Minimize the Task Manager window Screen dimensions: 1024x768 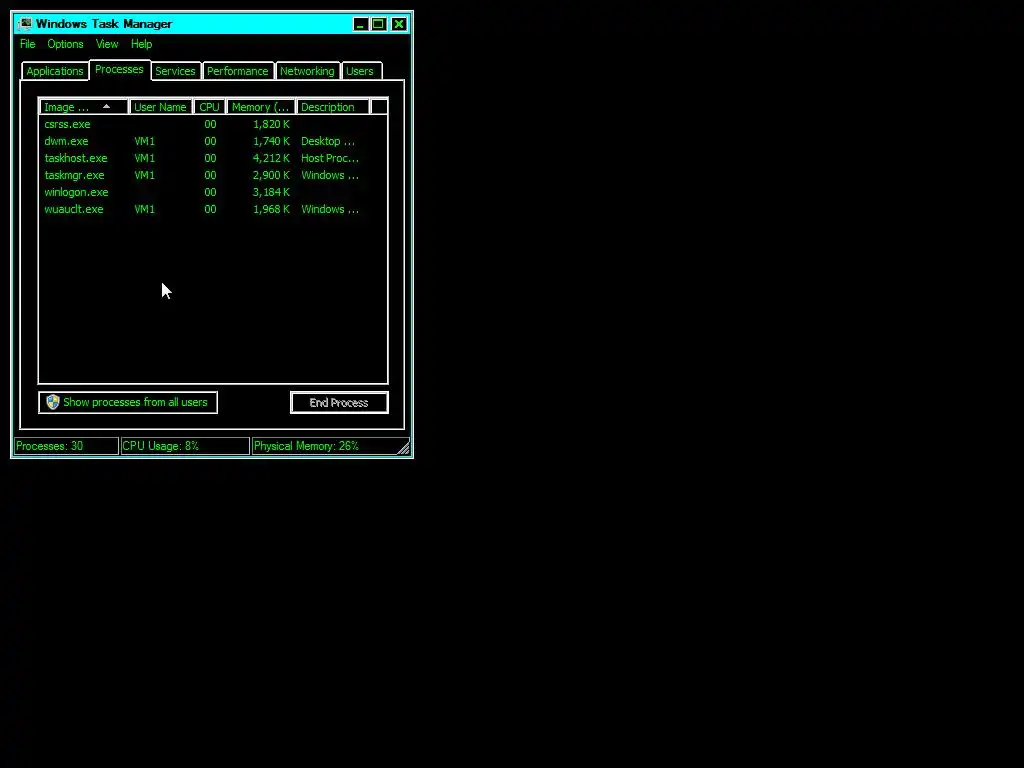tap(360, 24)
